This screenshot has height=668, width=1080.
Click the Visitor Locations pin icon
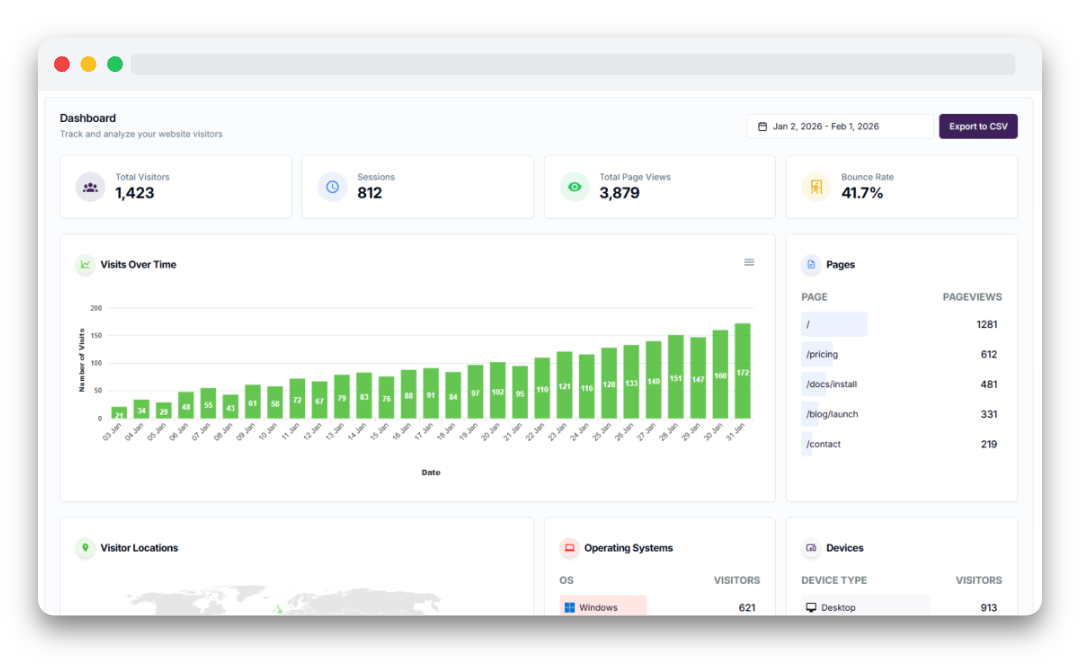pyautogui.click(x=85, y=547)
